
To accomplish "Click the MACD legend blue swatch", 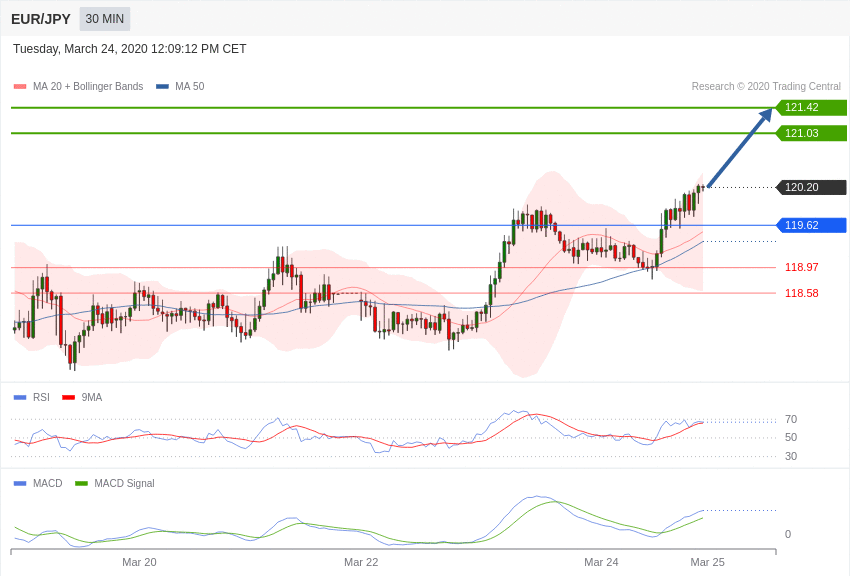I will [20, 483].
